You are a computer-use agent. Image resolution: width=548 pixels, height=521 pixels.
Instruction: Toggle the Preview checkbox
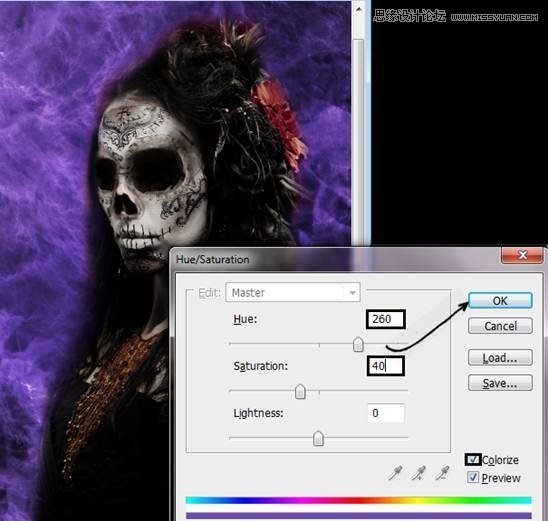pyautogui.click(x=473, y=477)
